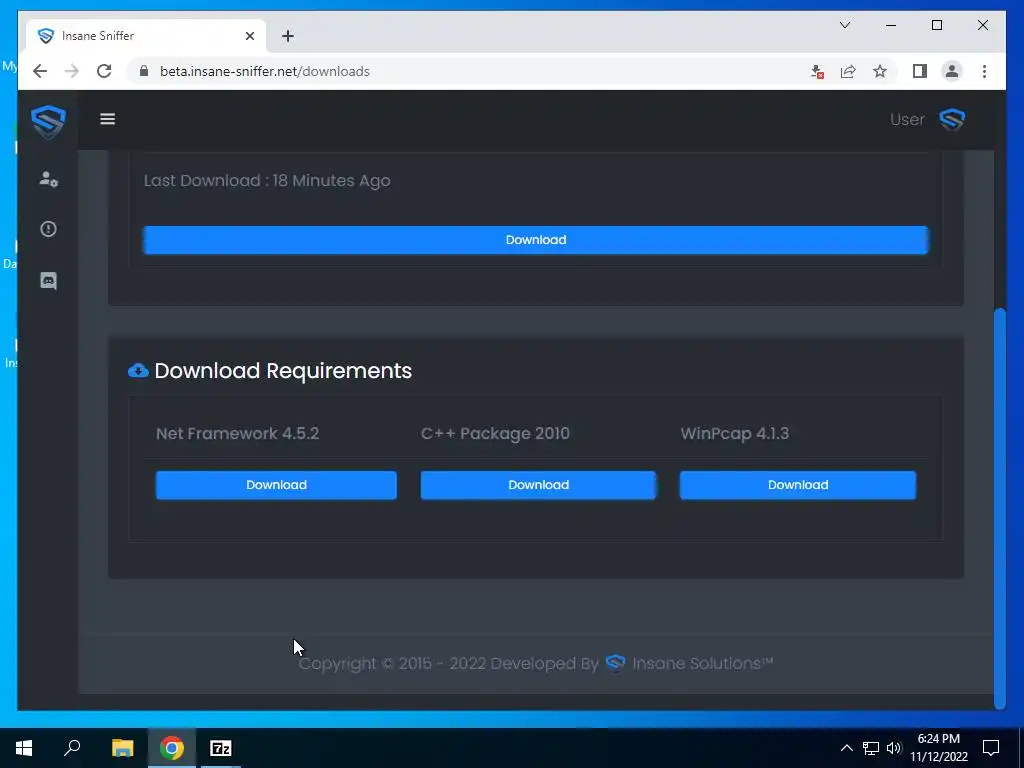Open the Chrome three-dot menu
This screenshot has width=1024, height=768.
coord(984,71)
